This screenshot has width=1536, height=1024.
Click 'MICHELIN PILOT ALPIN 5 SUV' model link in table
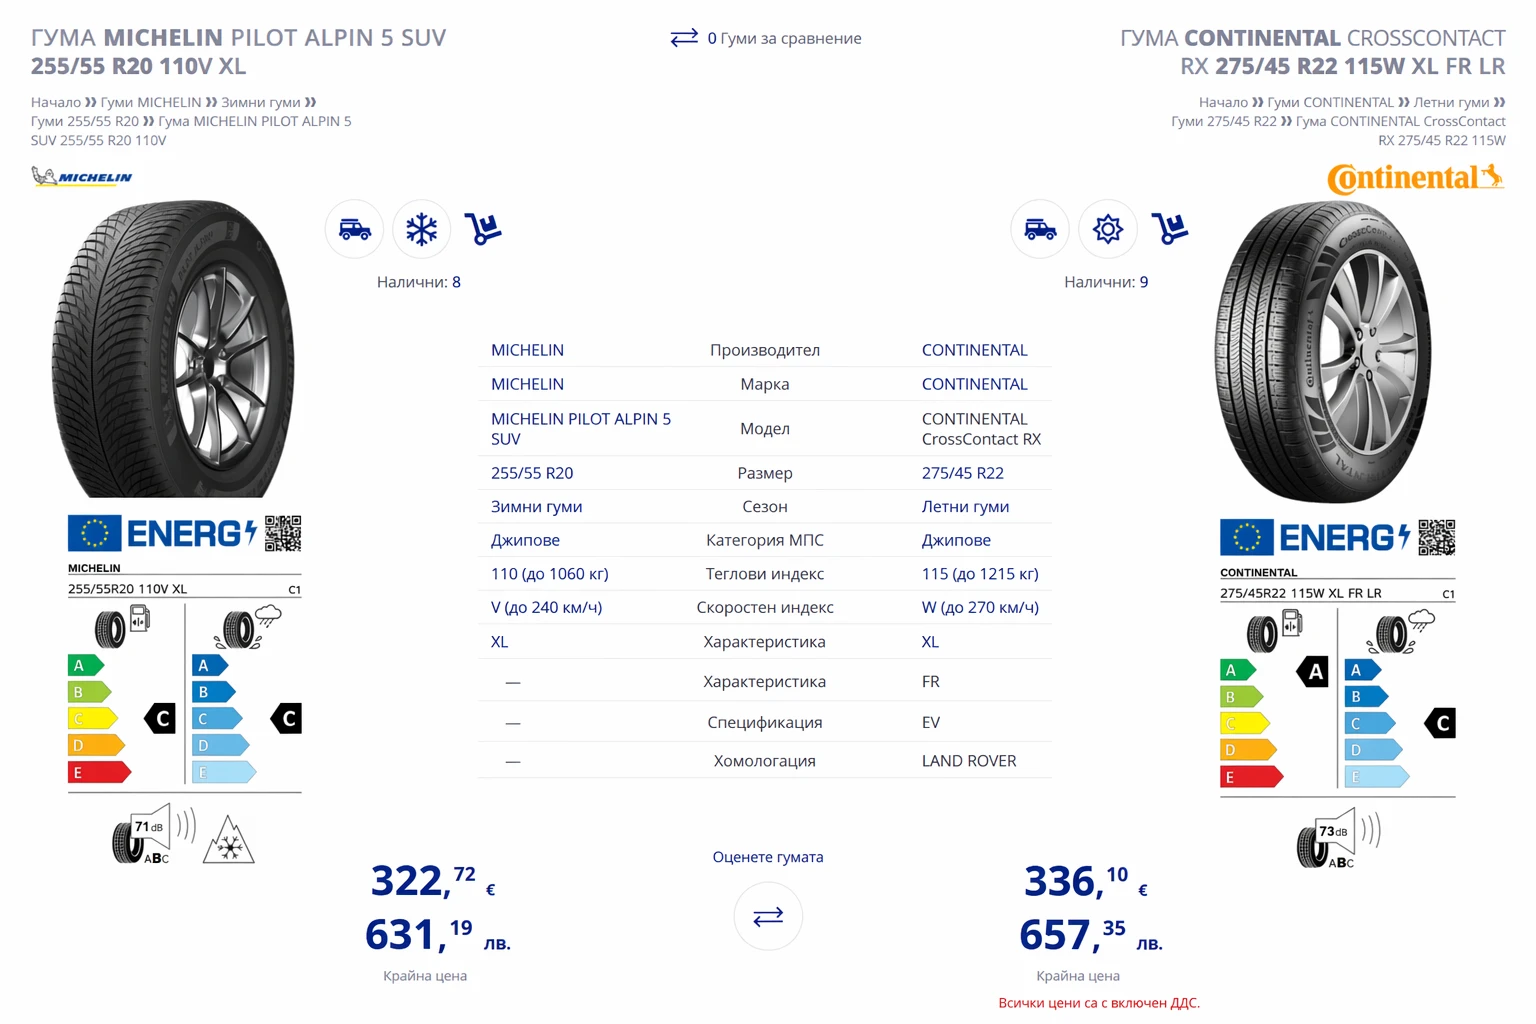click(580, 428)
